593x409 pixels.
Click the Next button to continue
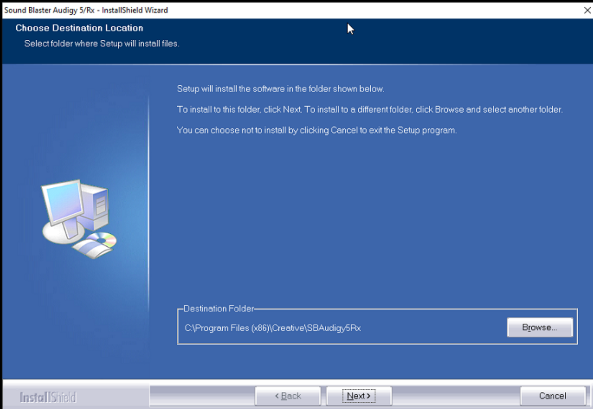(x=359, y=396)
